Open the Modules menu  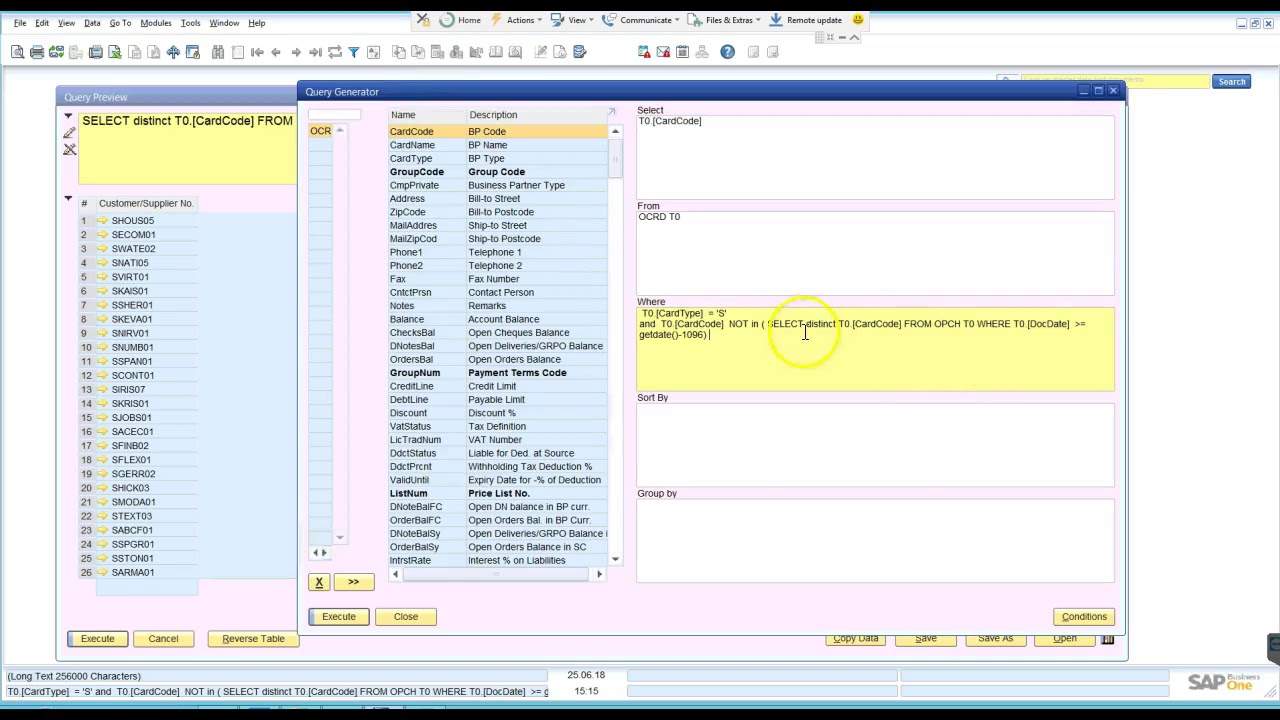156,23
